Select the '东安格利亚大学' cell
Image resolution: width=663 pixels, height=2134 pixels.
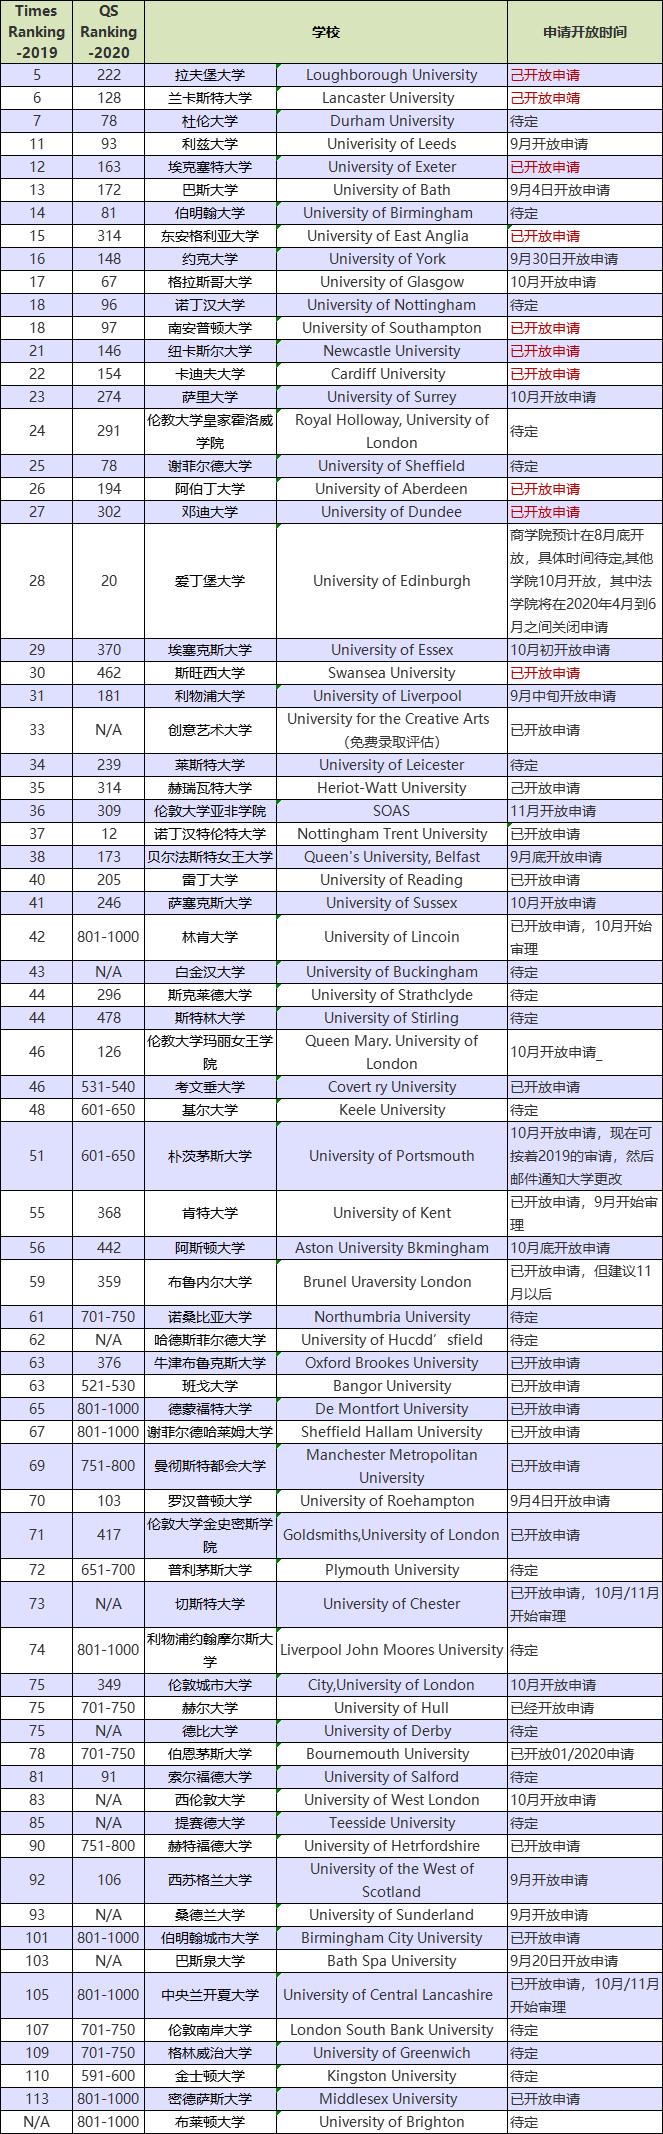[210, 236]
